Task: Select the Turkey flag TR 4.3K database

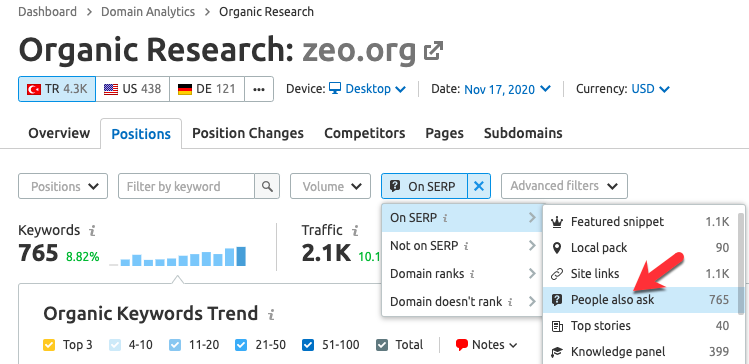Action: [57, 89]
